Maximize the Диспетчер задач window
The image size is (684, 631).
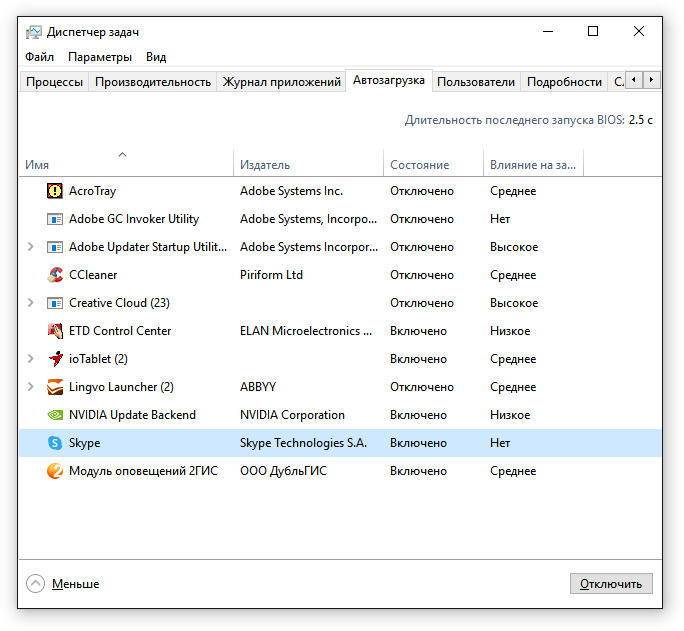point(593,31)
